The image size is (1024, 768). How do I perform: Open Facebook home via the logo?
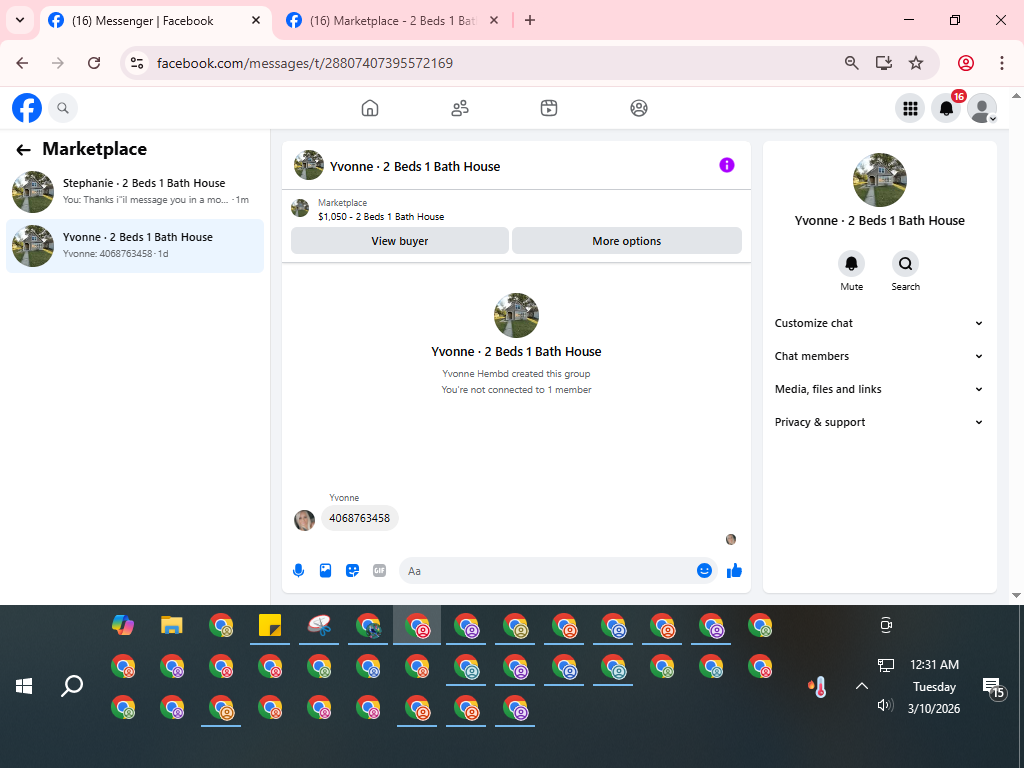[x=27, y=108]
